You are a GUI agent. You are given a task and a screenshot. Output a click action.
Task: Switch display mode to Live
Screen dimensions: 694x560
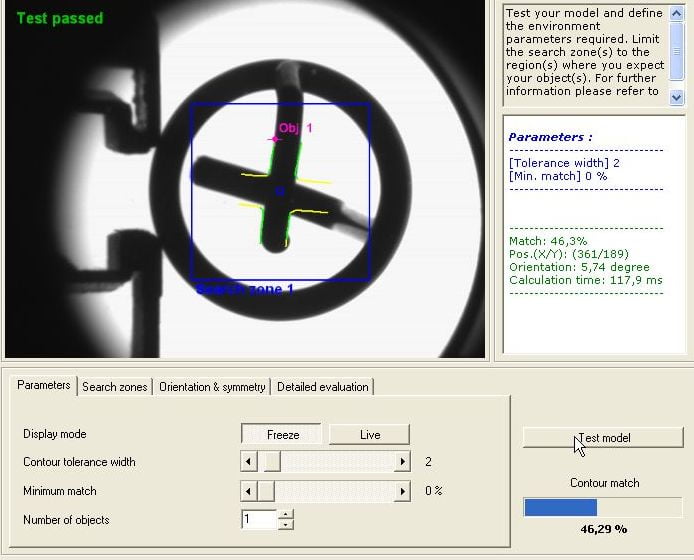(x=369, y=434)
